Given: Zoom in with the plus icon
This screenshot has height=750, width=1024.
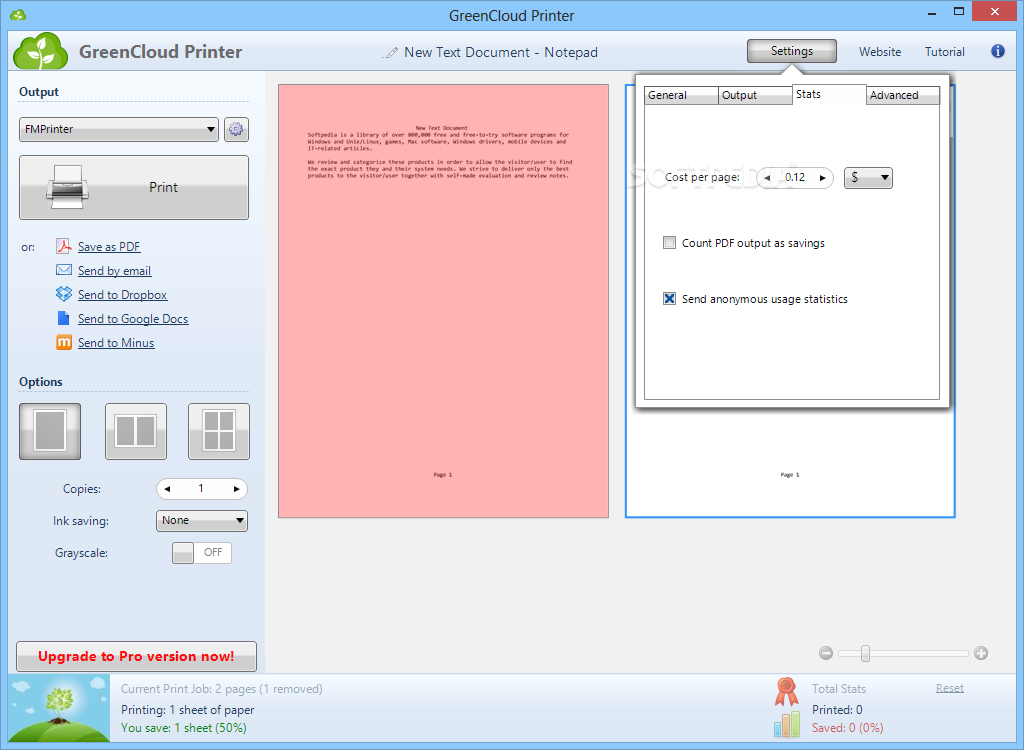Looking at the screenshot, I should pyautogui.click(x=980, y=653).
